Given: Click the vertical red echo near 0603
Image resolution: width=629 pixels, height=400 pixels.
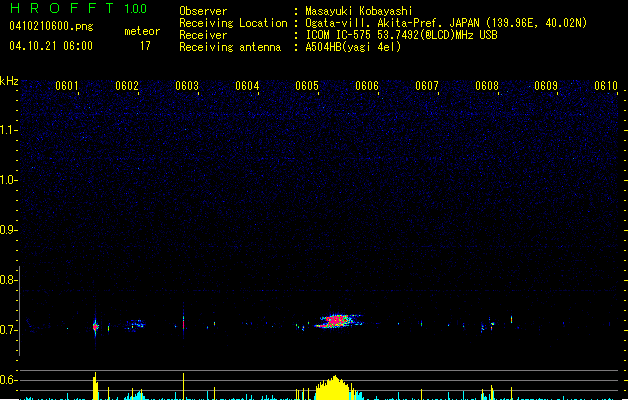Looking at the screenshot, I should point(184,323).
